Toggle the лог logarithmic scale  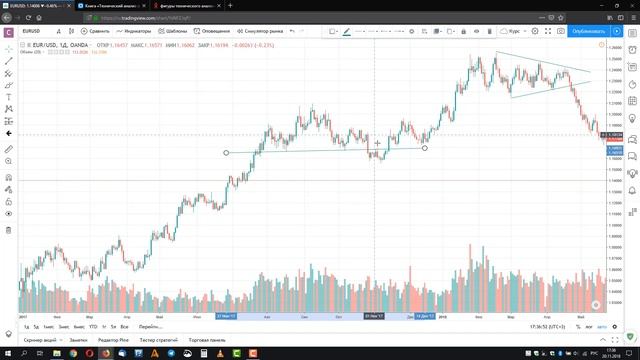(589, 327)
